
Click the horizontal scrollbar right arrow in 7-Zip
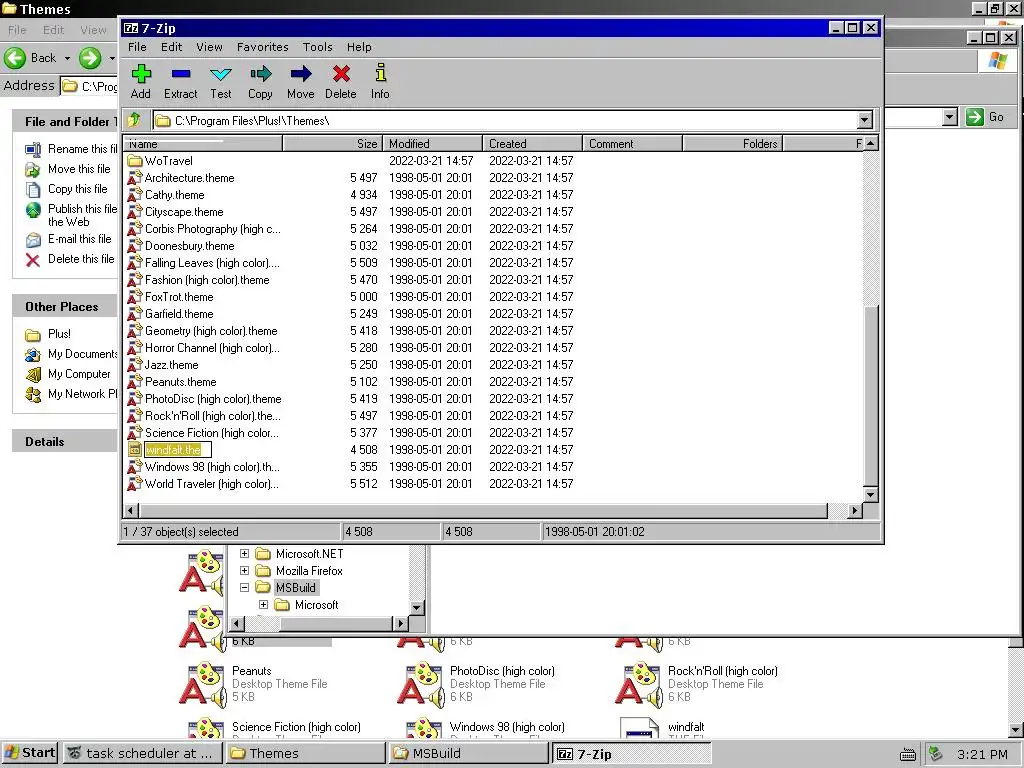click(854, 511)
